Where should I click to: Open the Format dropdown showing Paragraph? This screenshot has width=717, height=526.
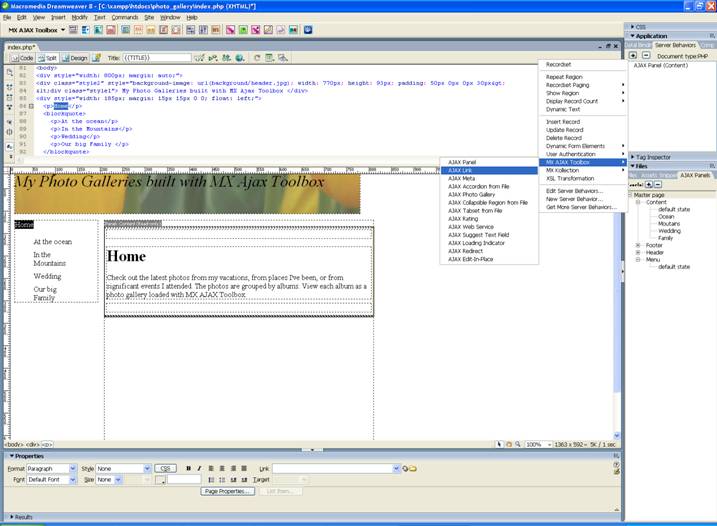[51, 469]
